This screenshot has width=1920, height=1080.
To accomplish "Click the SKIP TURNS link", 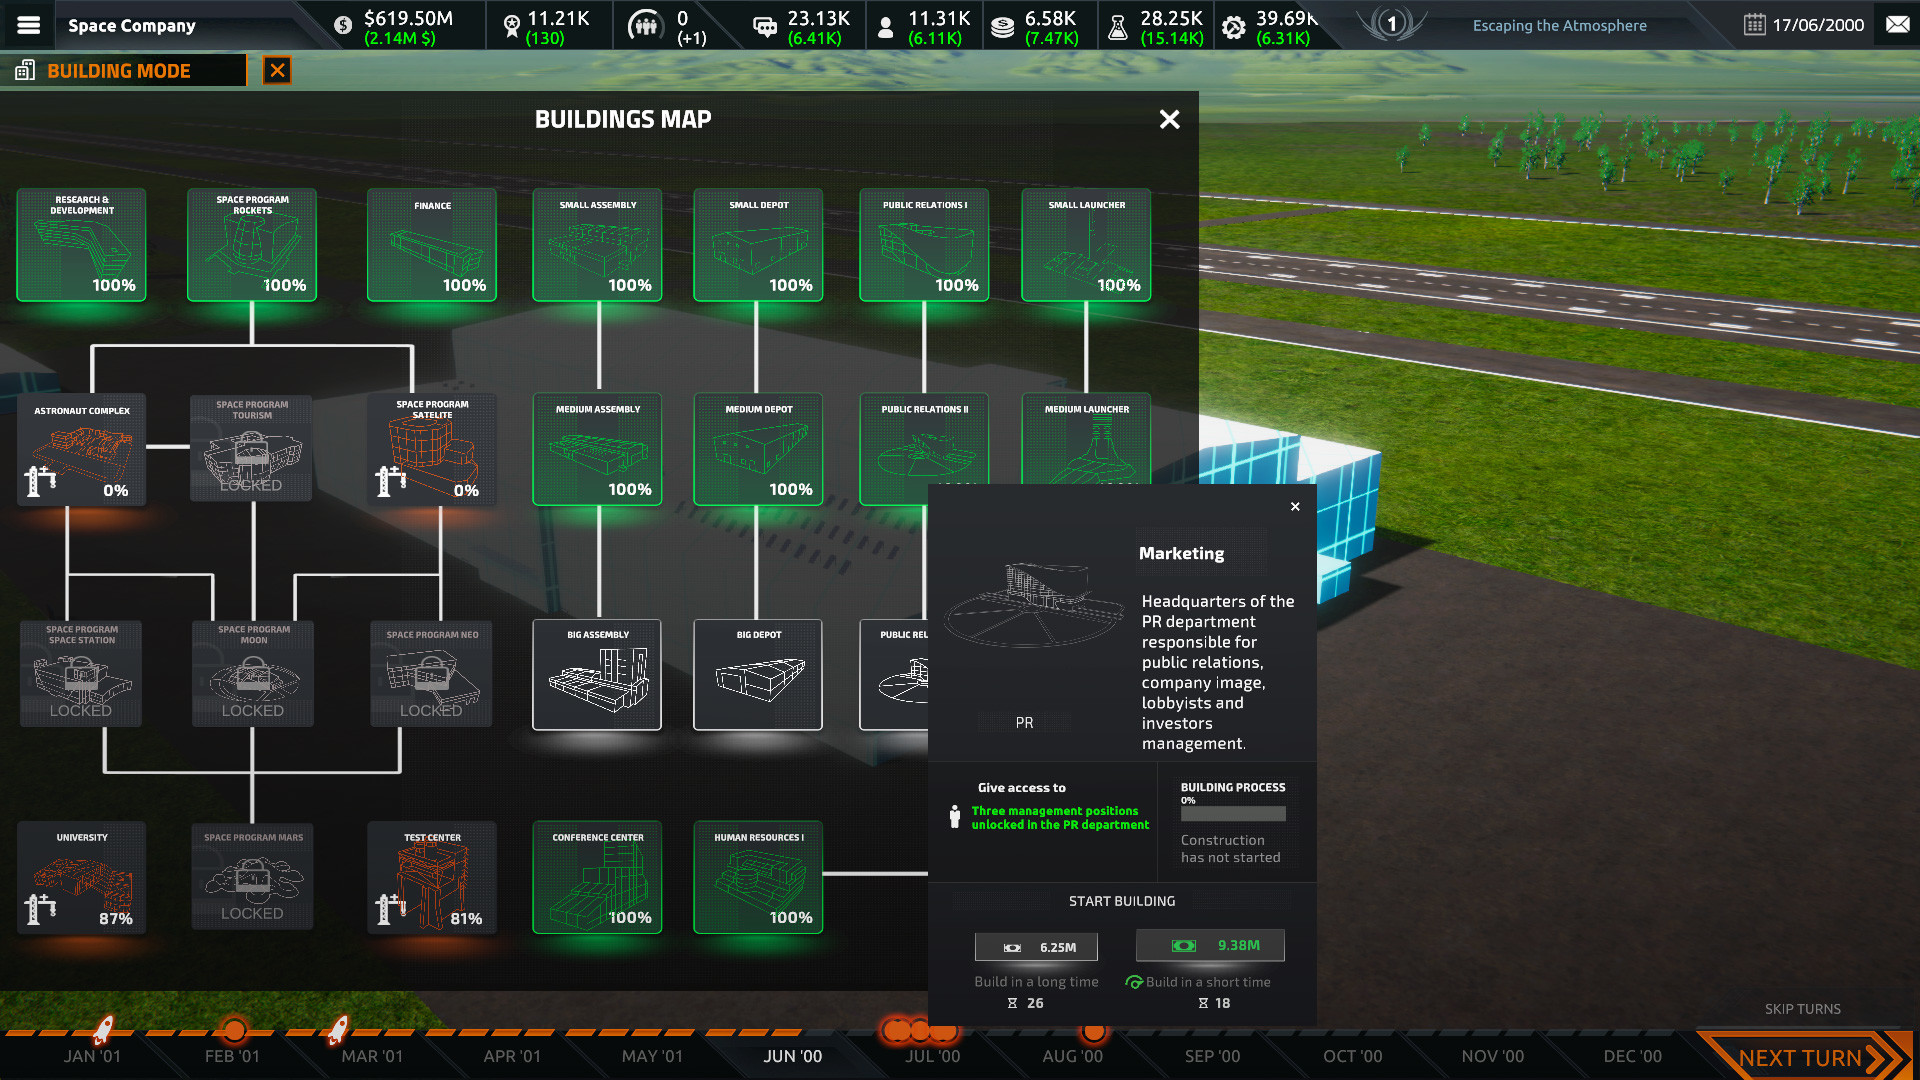I will click(1803, 1009).
